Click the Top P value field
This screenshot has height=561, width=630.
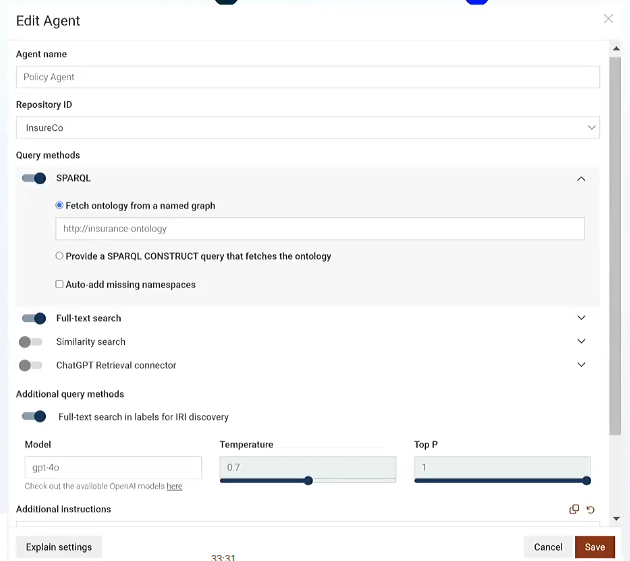pyautogui.click(x=502, y=467)
